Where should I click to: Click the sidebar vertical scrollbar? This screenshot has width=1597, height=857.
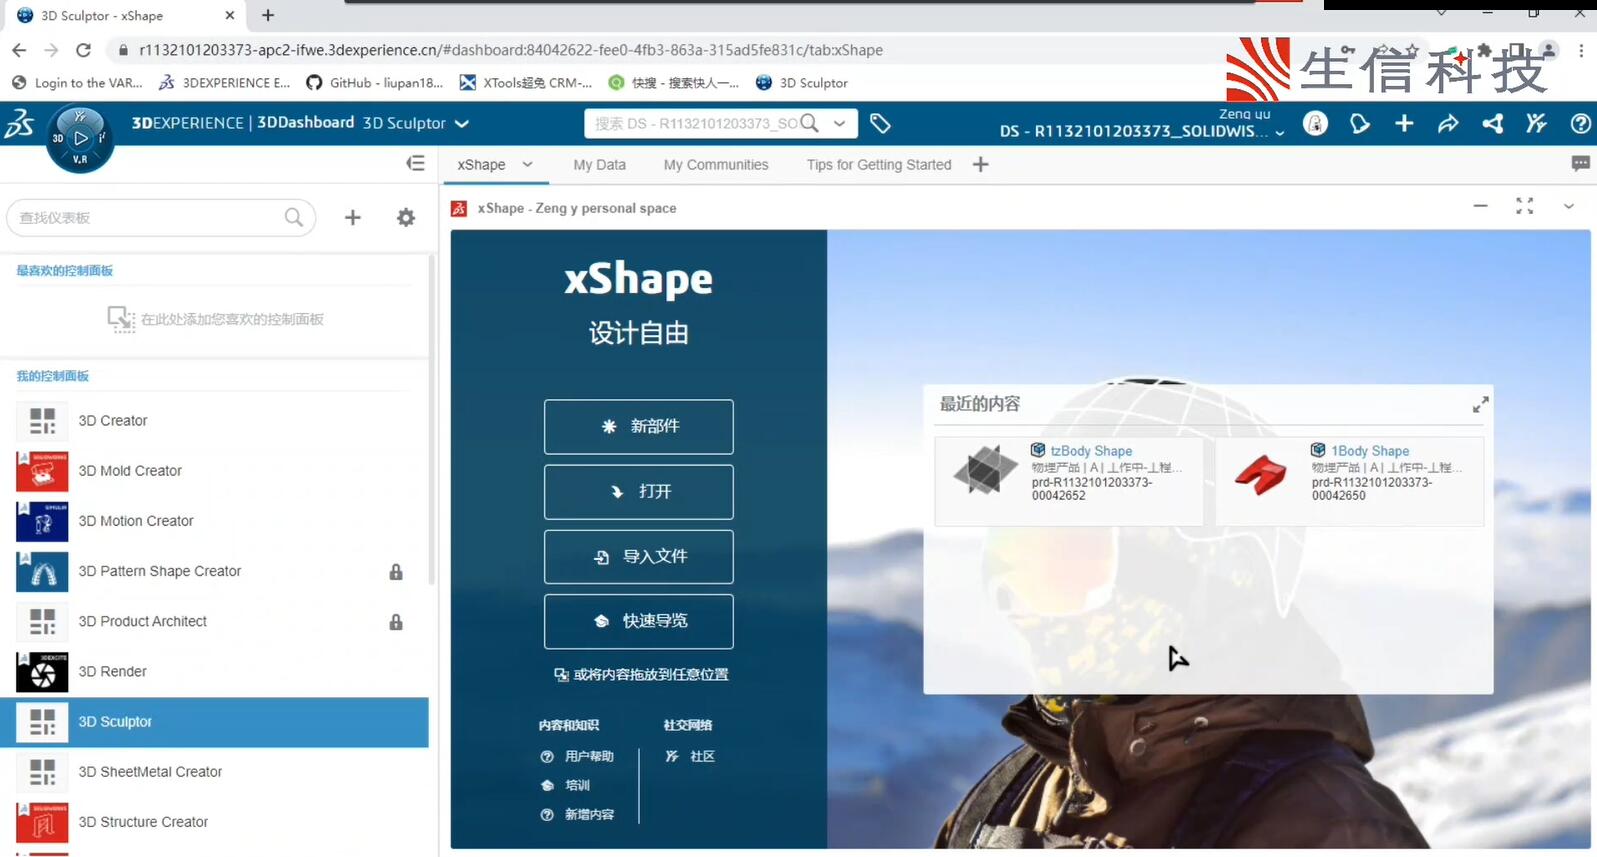tap(432, 420)
